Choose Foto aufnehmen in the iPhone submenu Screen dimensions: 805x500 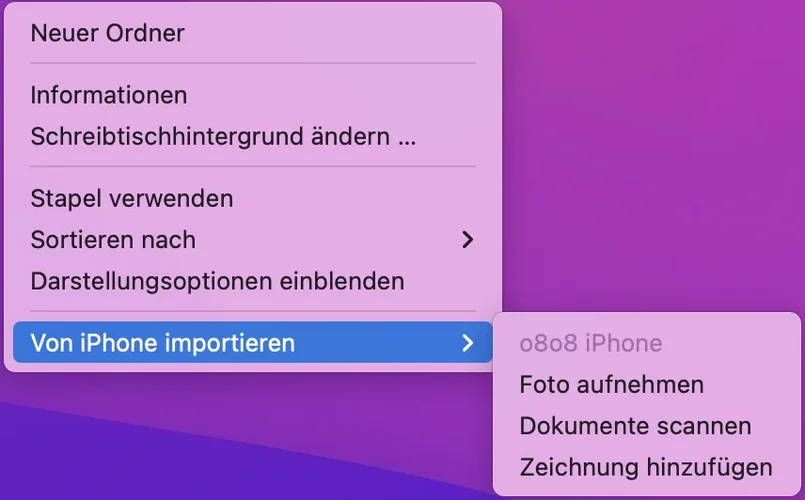click(x=646, y=384)
